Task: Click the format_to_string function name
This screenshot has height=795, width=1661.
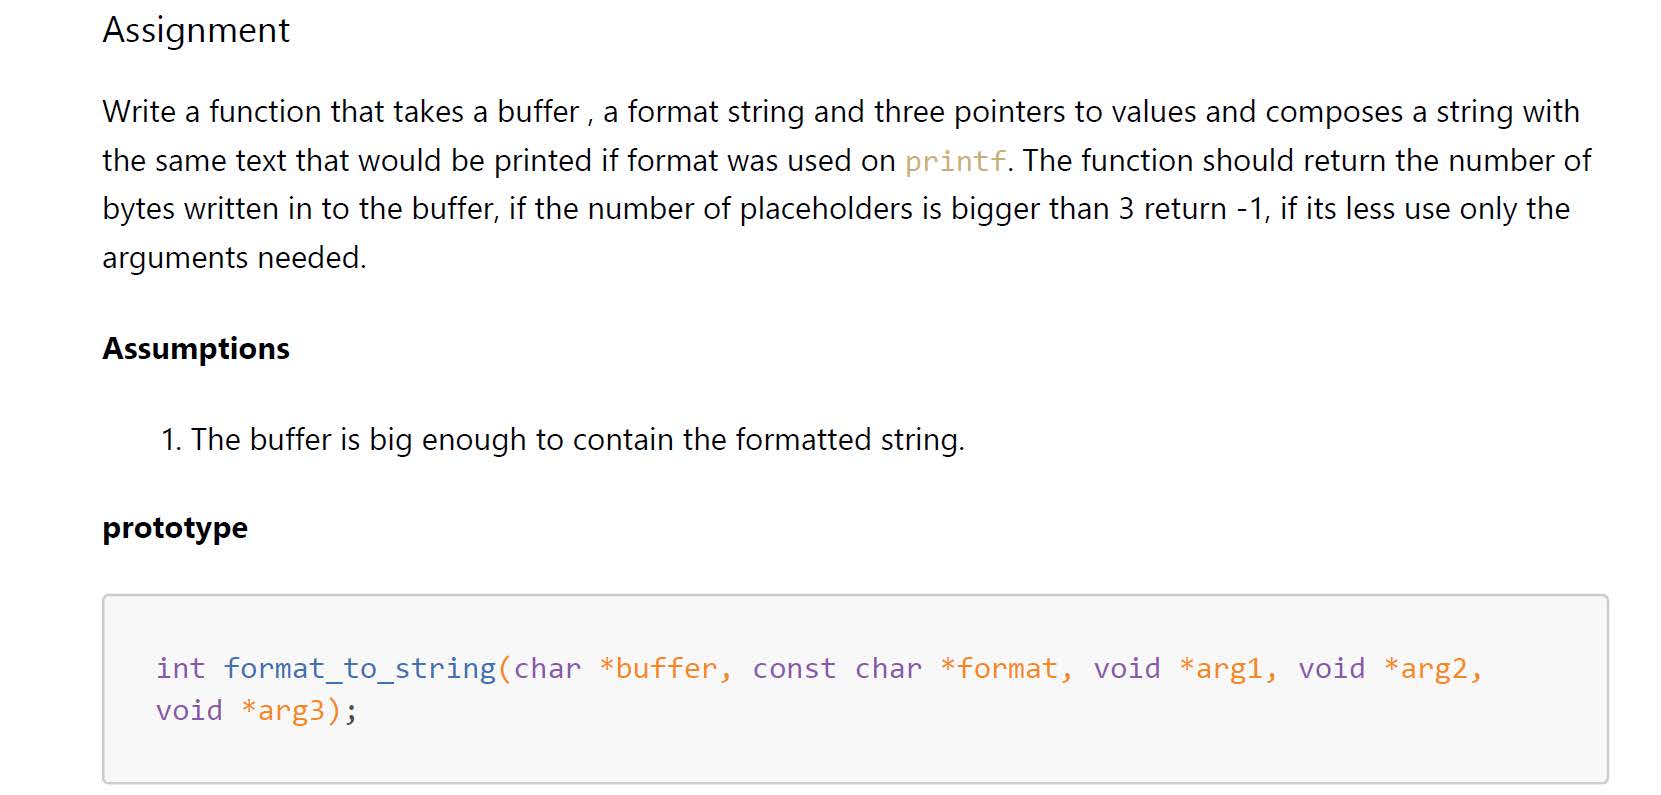Action: (x=360, y=668)
